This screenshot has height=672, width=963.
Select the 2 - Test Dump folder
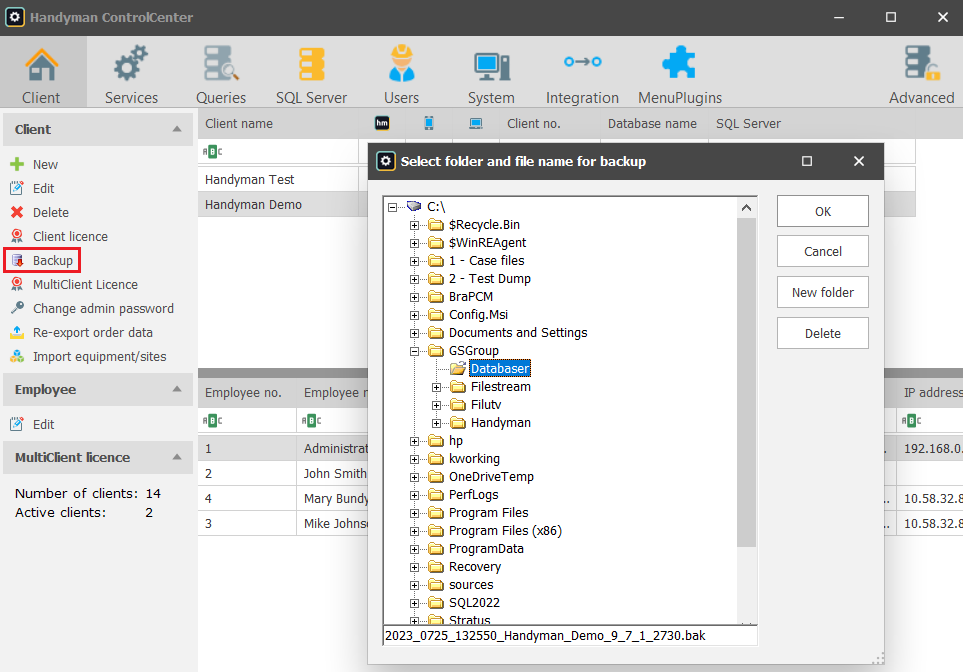[489, 279]
